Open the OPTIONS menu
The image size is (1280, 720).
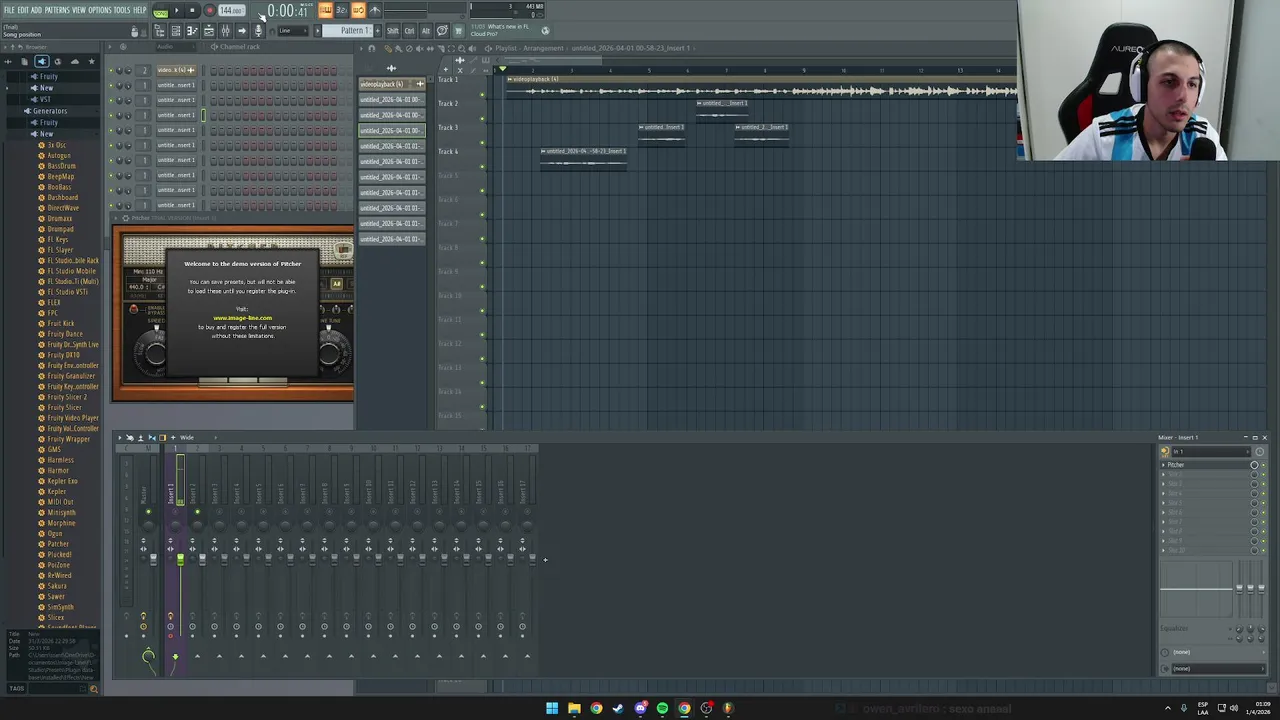tap(100, 10)
